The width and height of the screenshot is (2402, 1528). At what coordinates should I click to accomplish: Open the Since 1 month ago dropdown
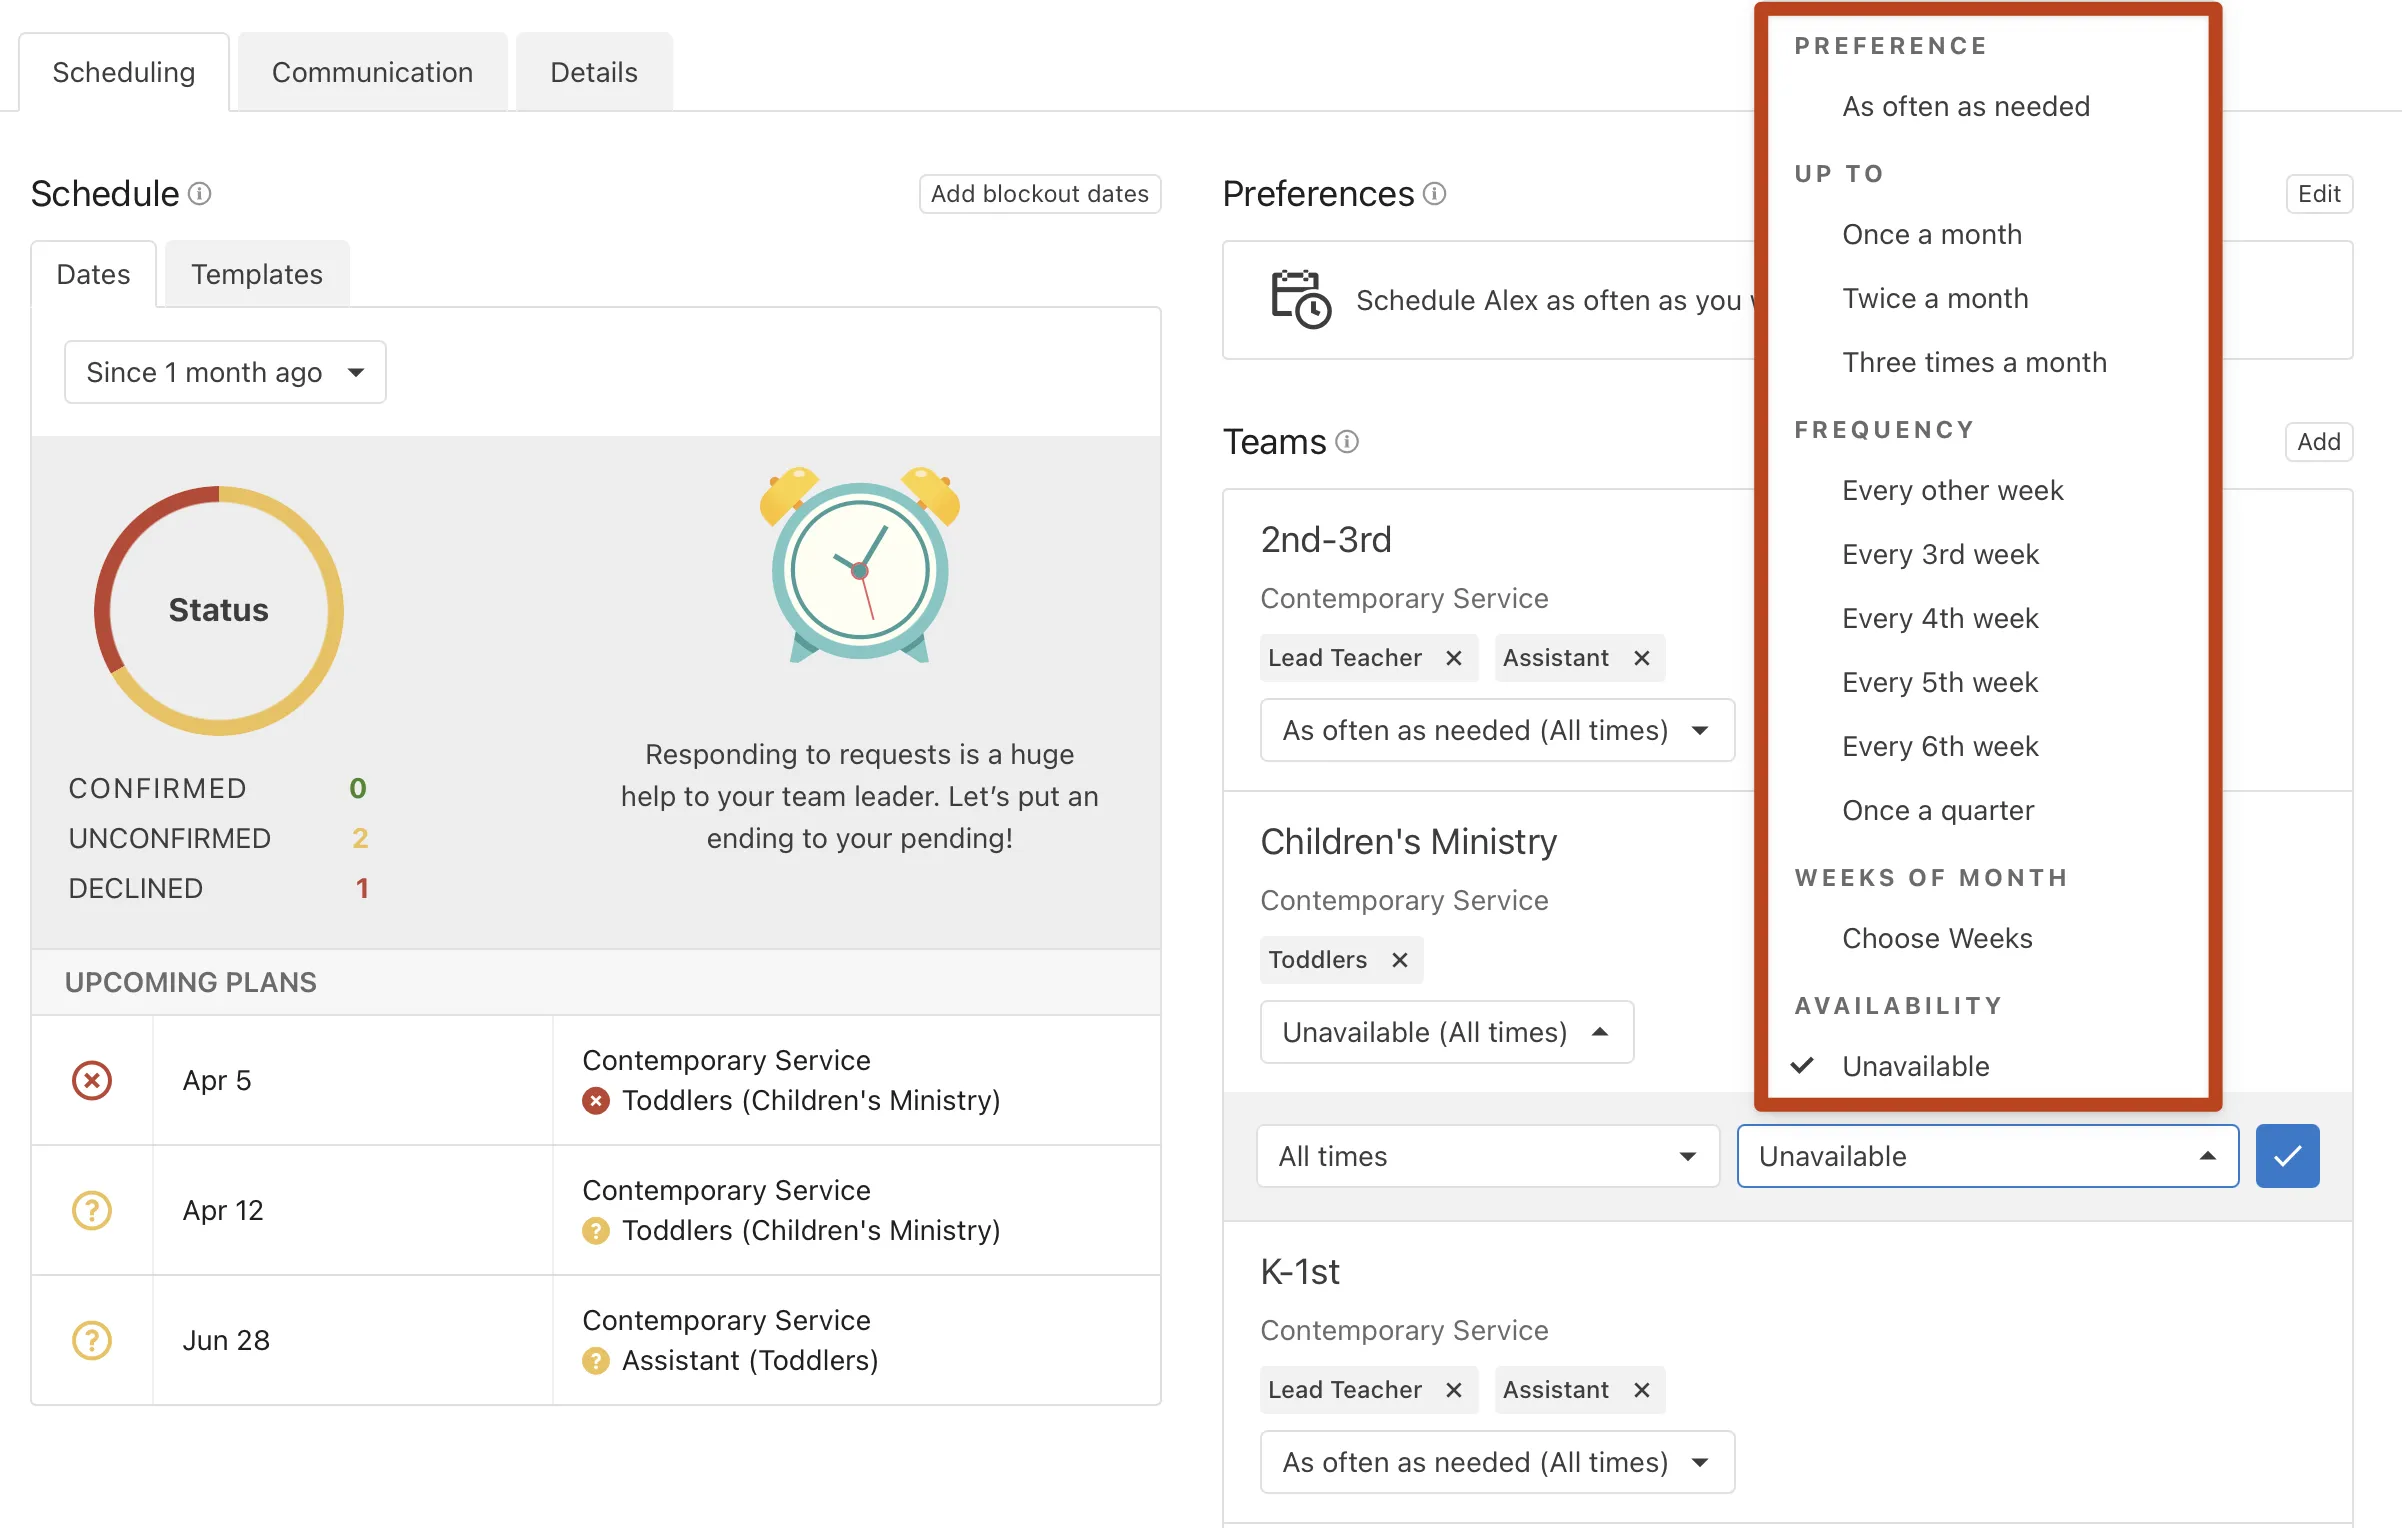[x=224, y=372]
